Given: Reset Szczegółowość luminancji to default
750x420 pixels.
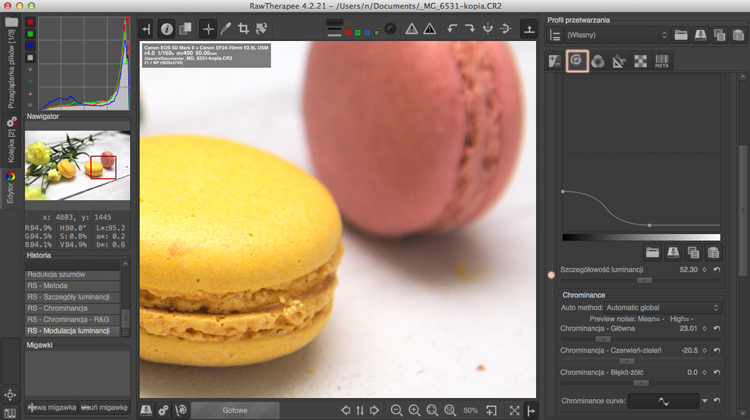Looking at the screenshot, I should tap(717, 270).
